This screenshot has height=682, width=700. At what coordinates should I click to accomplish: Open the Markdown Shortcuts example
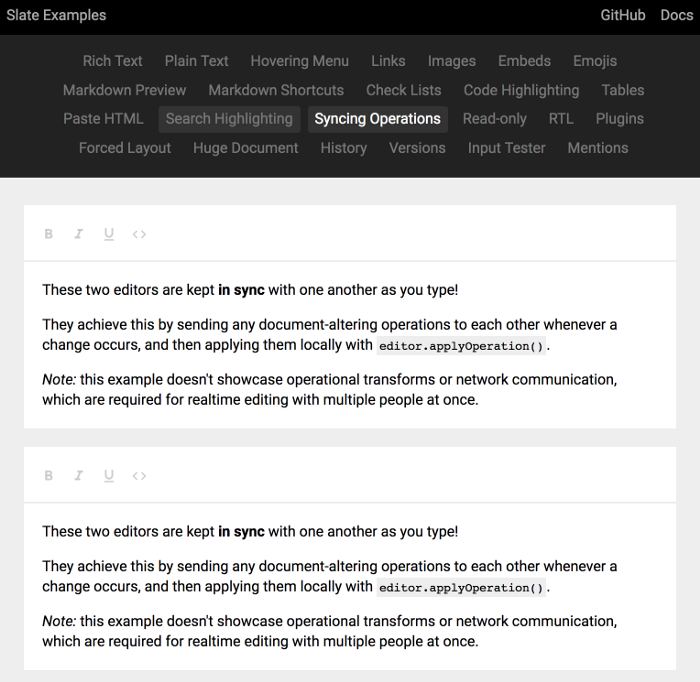[276, 90]
